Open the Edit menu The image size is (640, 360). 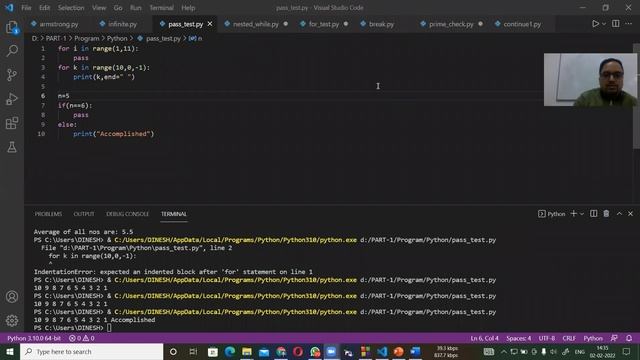tap(44, 8)
